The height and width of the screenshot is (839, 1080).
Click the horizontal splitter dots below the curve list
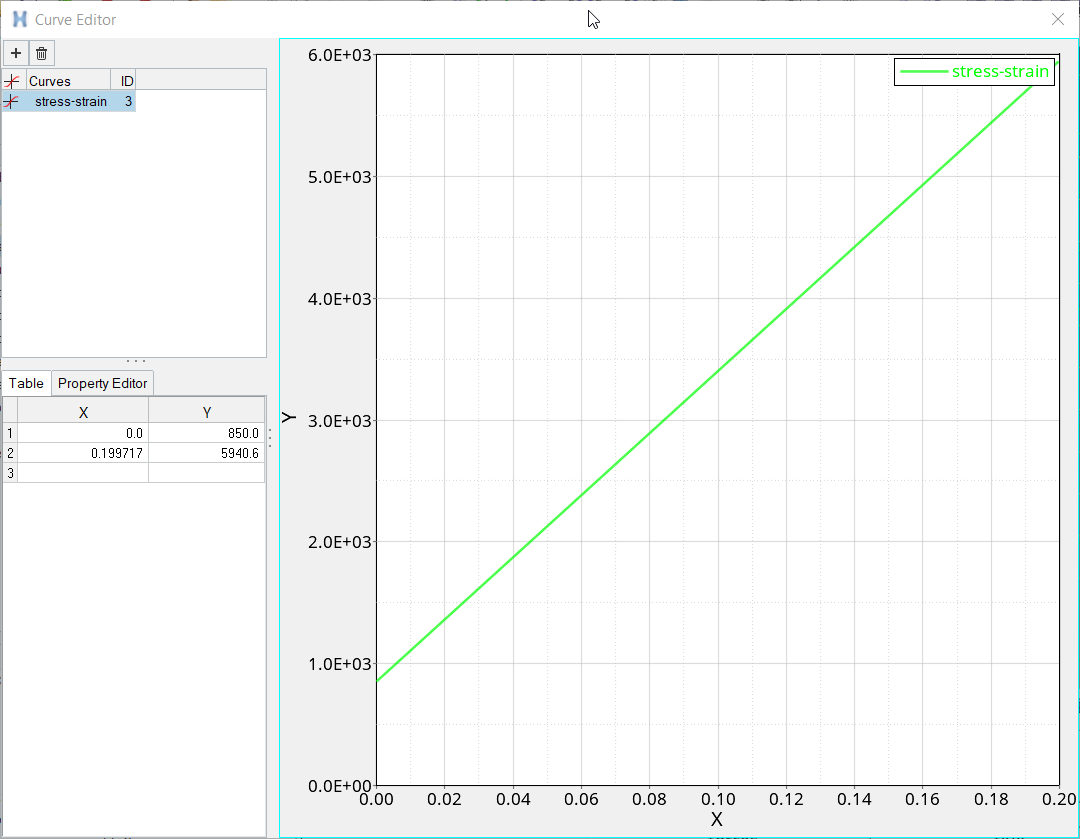[x=135, y=361]
